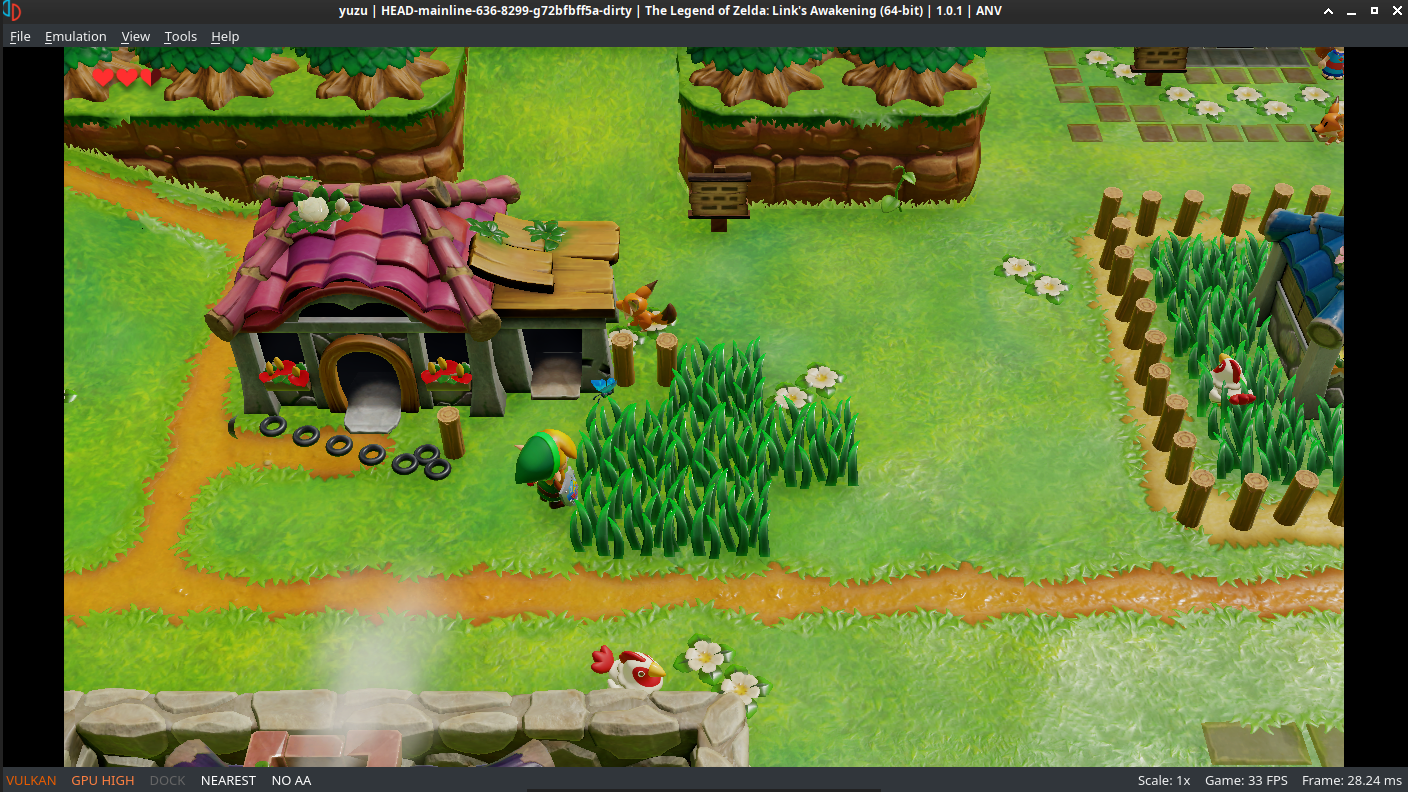Screen dimensions: 1408x792
Task: Open the Tools menu
Action: click(x=181, y=36)
